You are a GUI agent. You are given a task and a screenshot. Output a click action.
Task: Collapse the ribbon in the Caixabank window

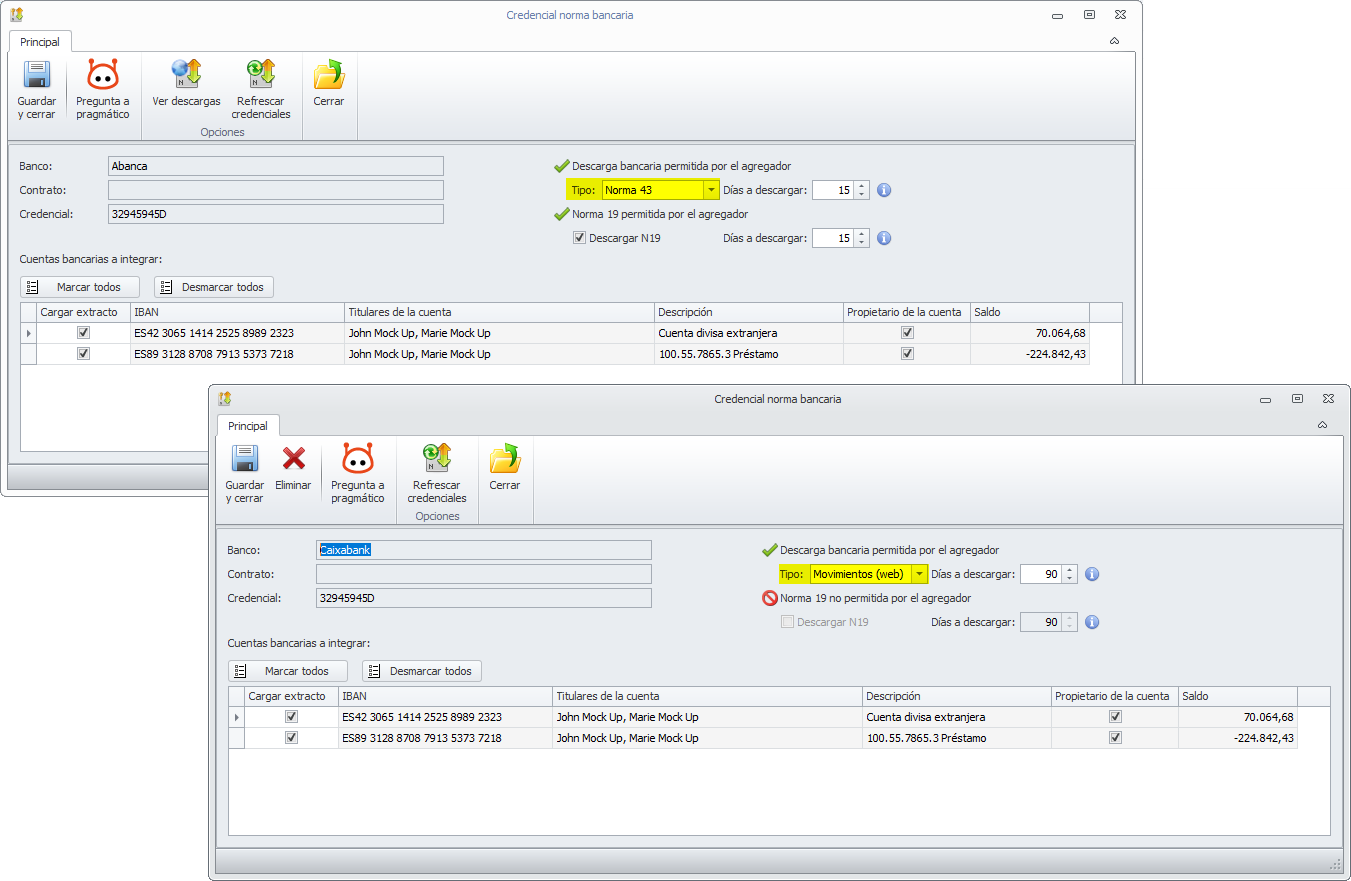[1322, 426]
